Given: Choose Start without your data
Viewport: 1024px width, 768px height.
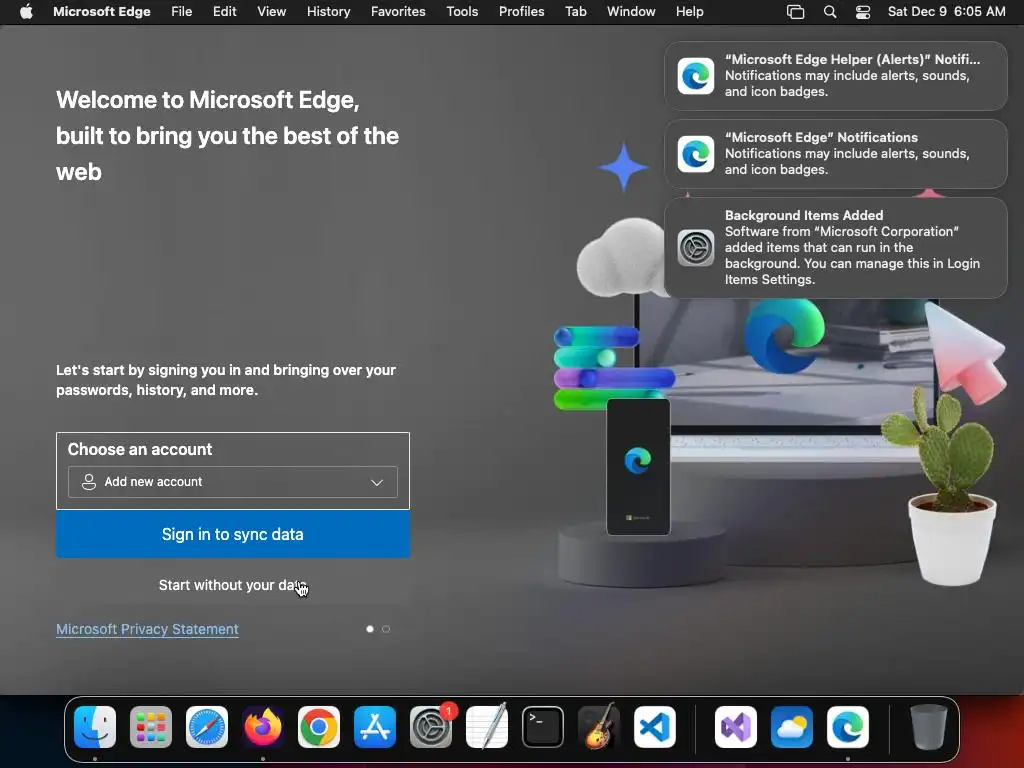Looking at the screenshot, I should click(232, 585).
